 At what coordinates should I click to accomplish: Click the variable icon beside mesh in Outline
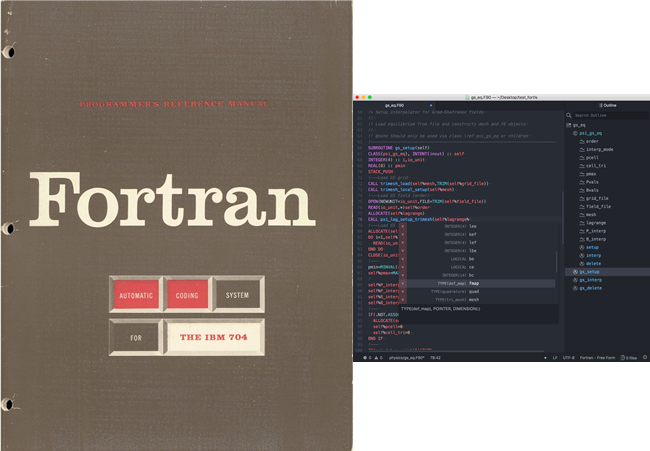click(582, 215)
